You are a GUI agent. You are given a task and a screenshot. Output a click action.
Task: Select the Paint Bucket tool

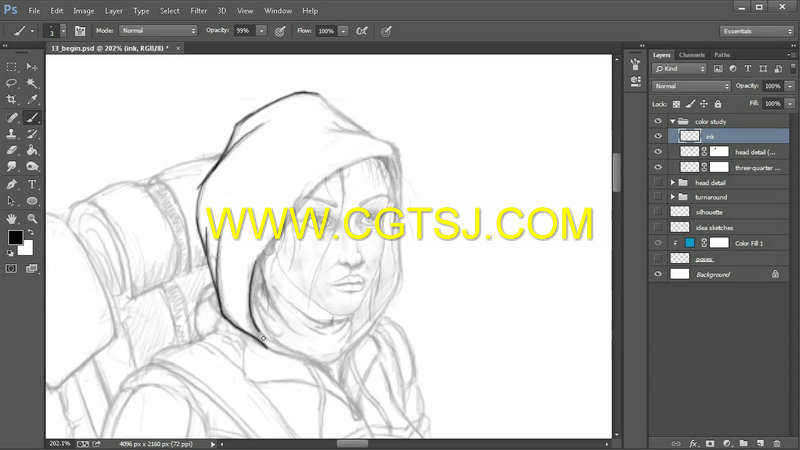coord(32,151)
